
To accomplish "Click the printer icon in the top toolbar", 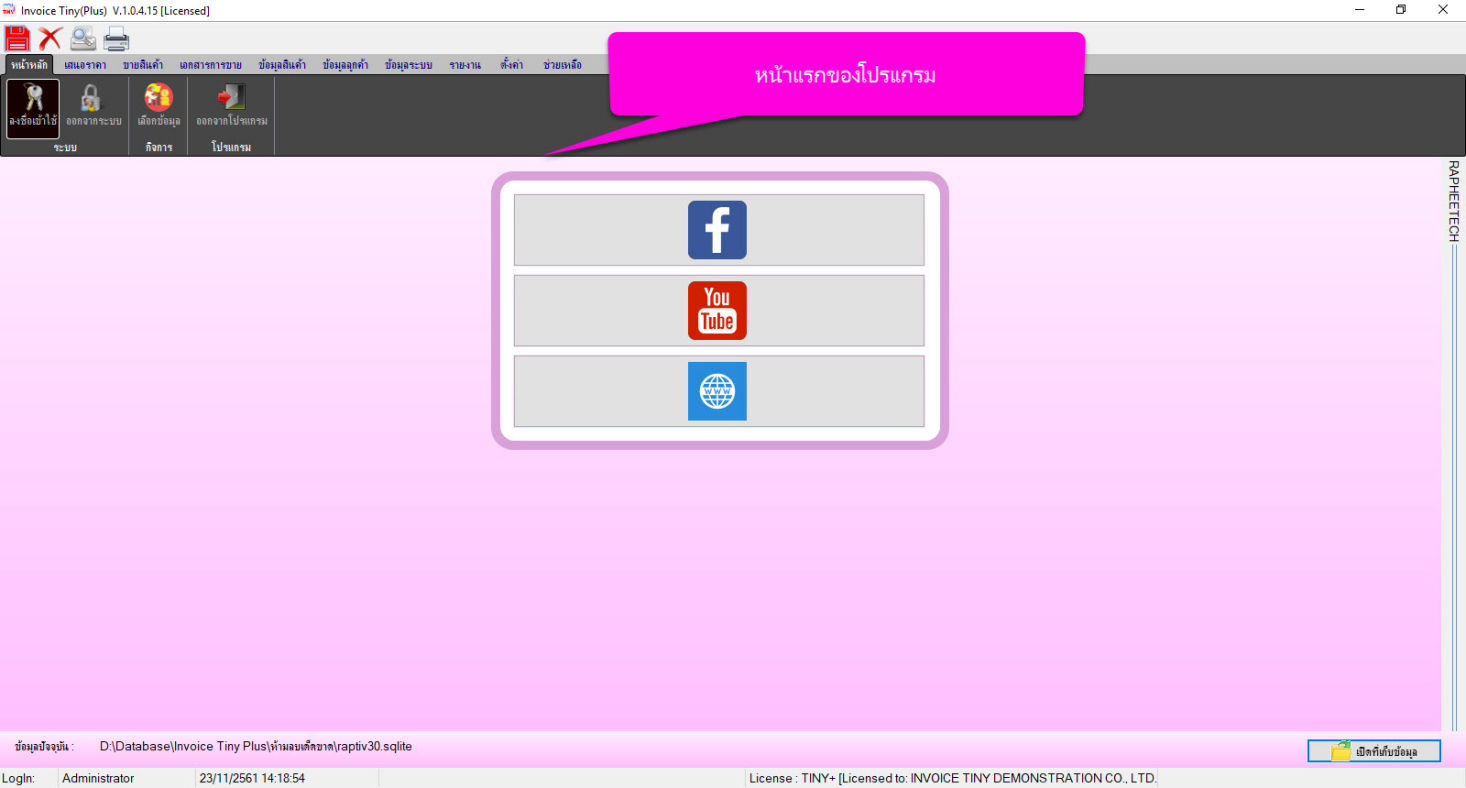I will [x=117, y=39].
